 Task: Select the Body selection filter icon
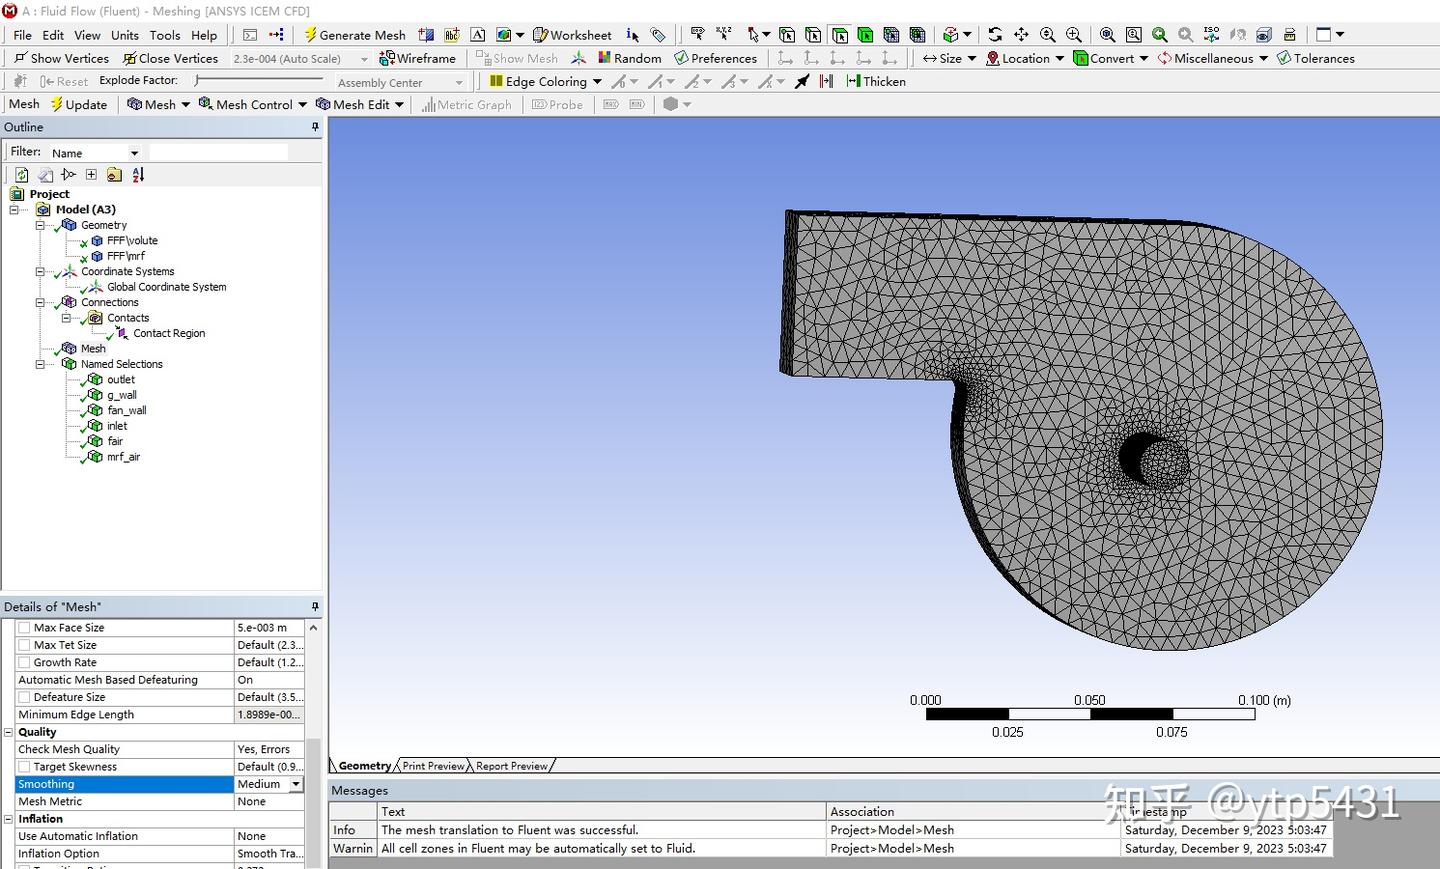point(865,35)
